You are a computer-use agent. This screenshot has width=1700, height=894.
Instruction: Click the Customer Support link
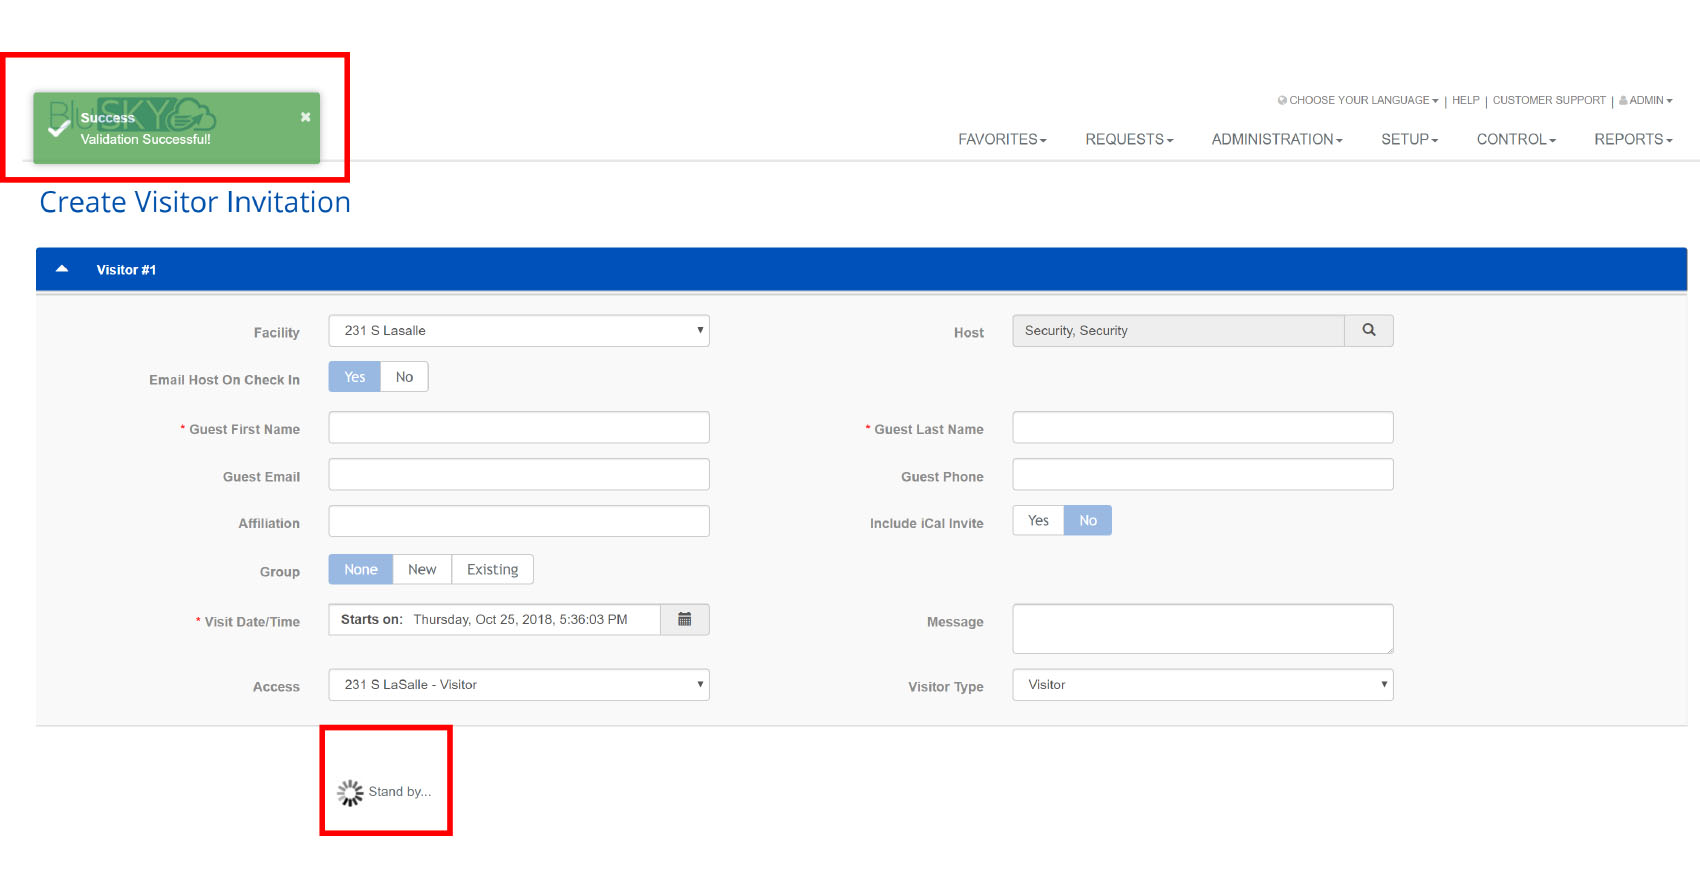(x=1548, y=100)
